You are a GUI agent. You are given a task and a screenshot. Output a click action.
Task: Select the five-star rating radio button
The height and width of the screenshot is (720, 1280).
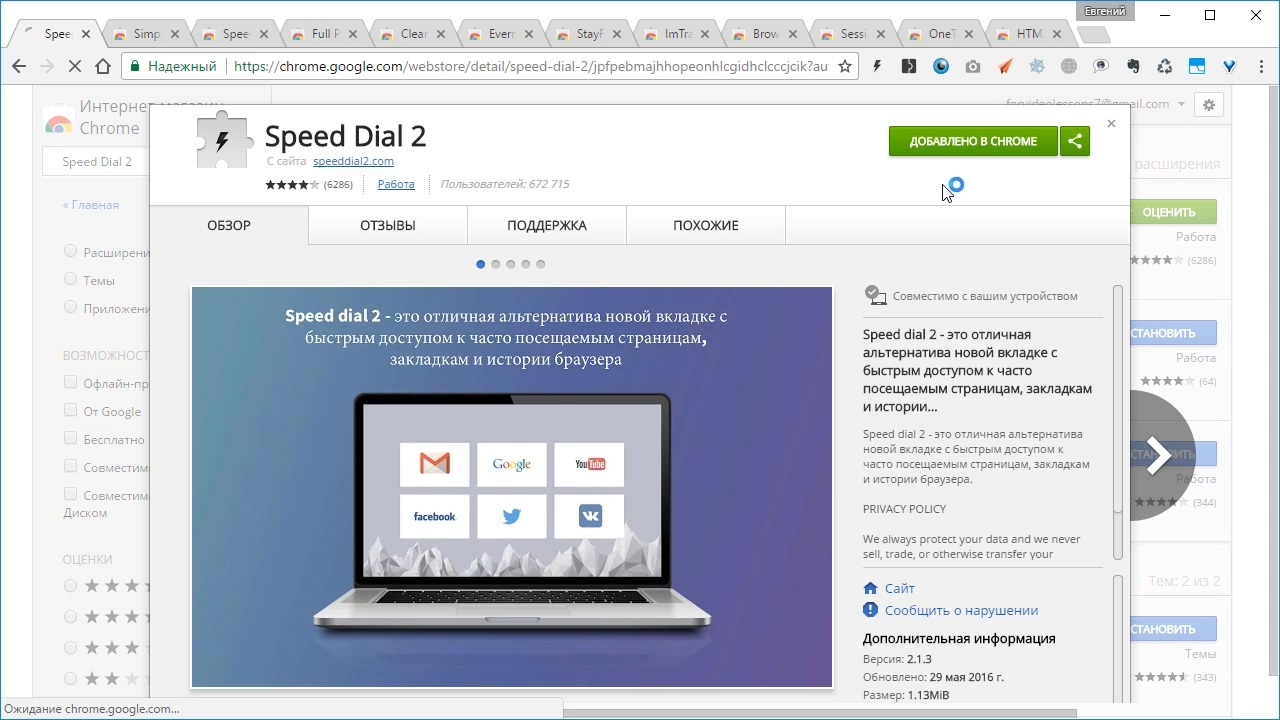(70, 586)
